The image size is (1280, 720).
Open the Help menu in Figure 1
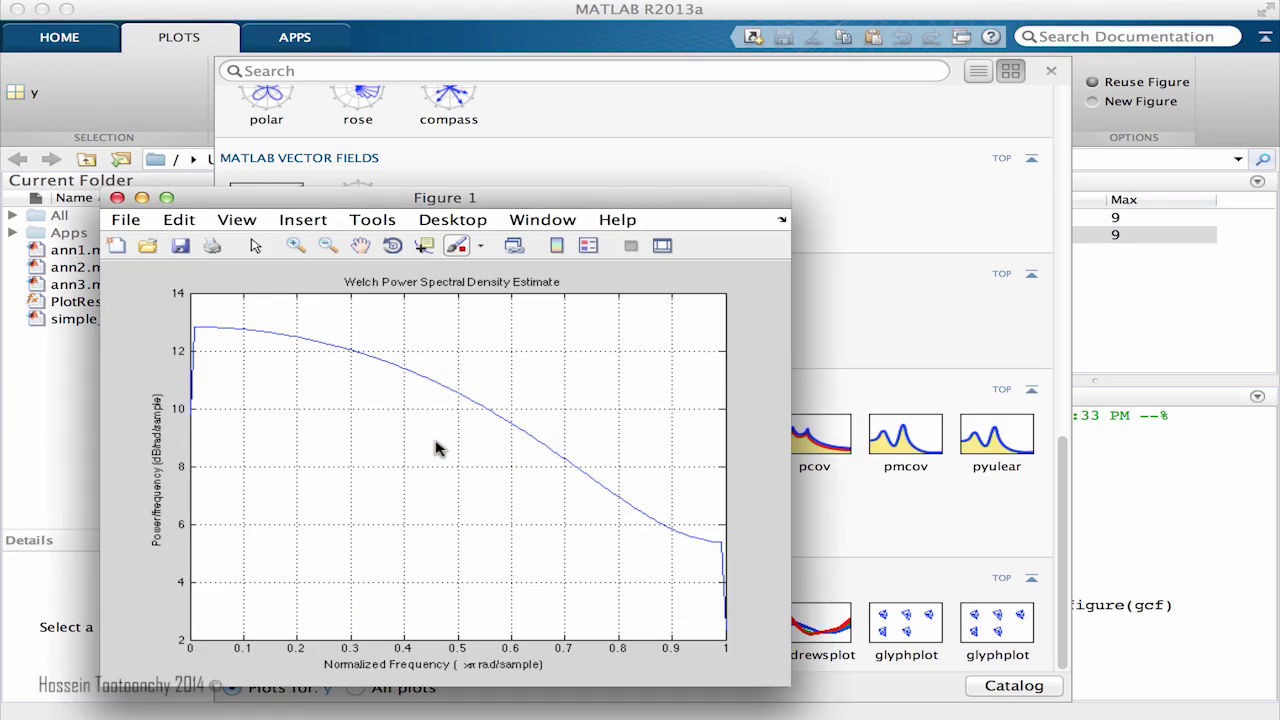[617, 220]
